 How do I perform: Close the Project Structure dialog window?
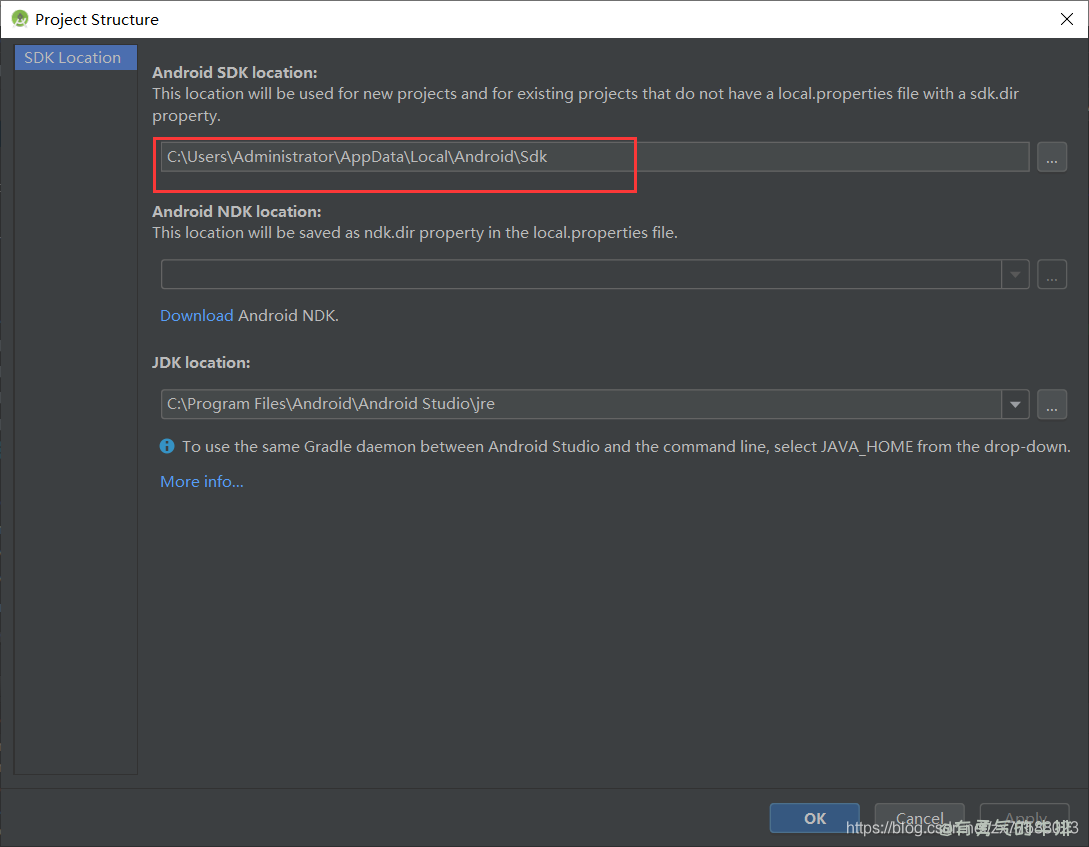pos(1066,19)
